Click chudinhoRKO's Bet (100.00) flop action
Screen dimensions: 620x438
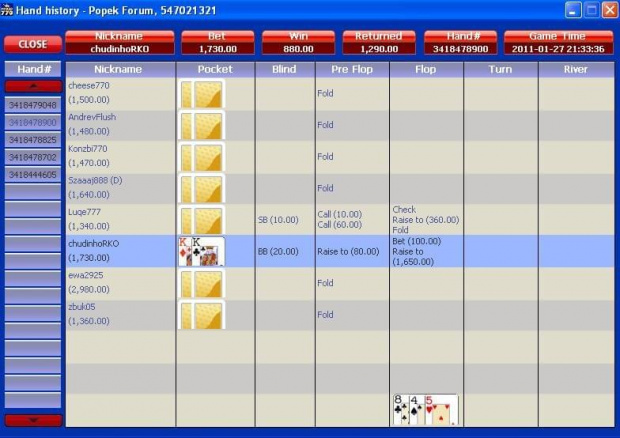coord(417,241)
